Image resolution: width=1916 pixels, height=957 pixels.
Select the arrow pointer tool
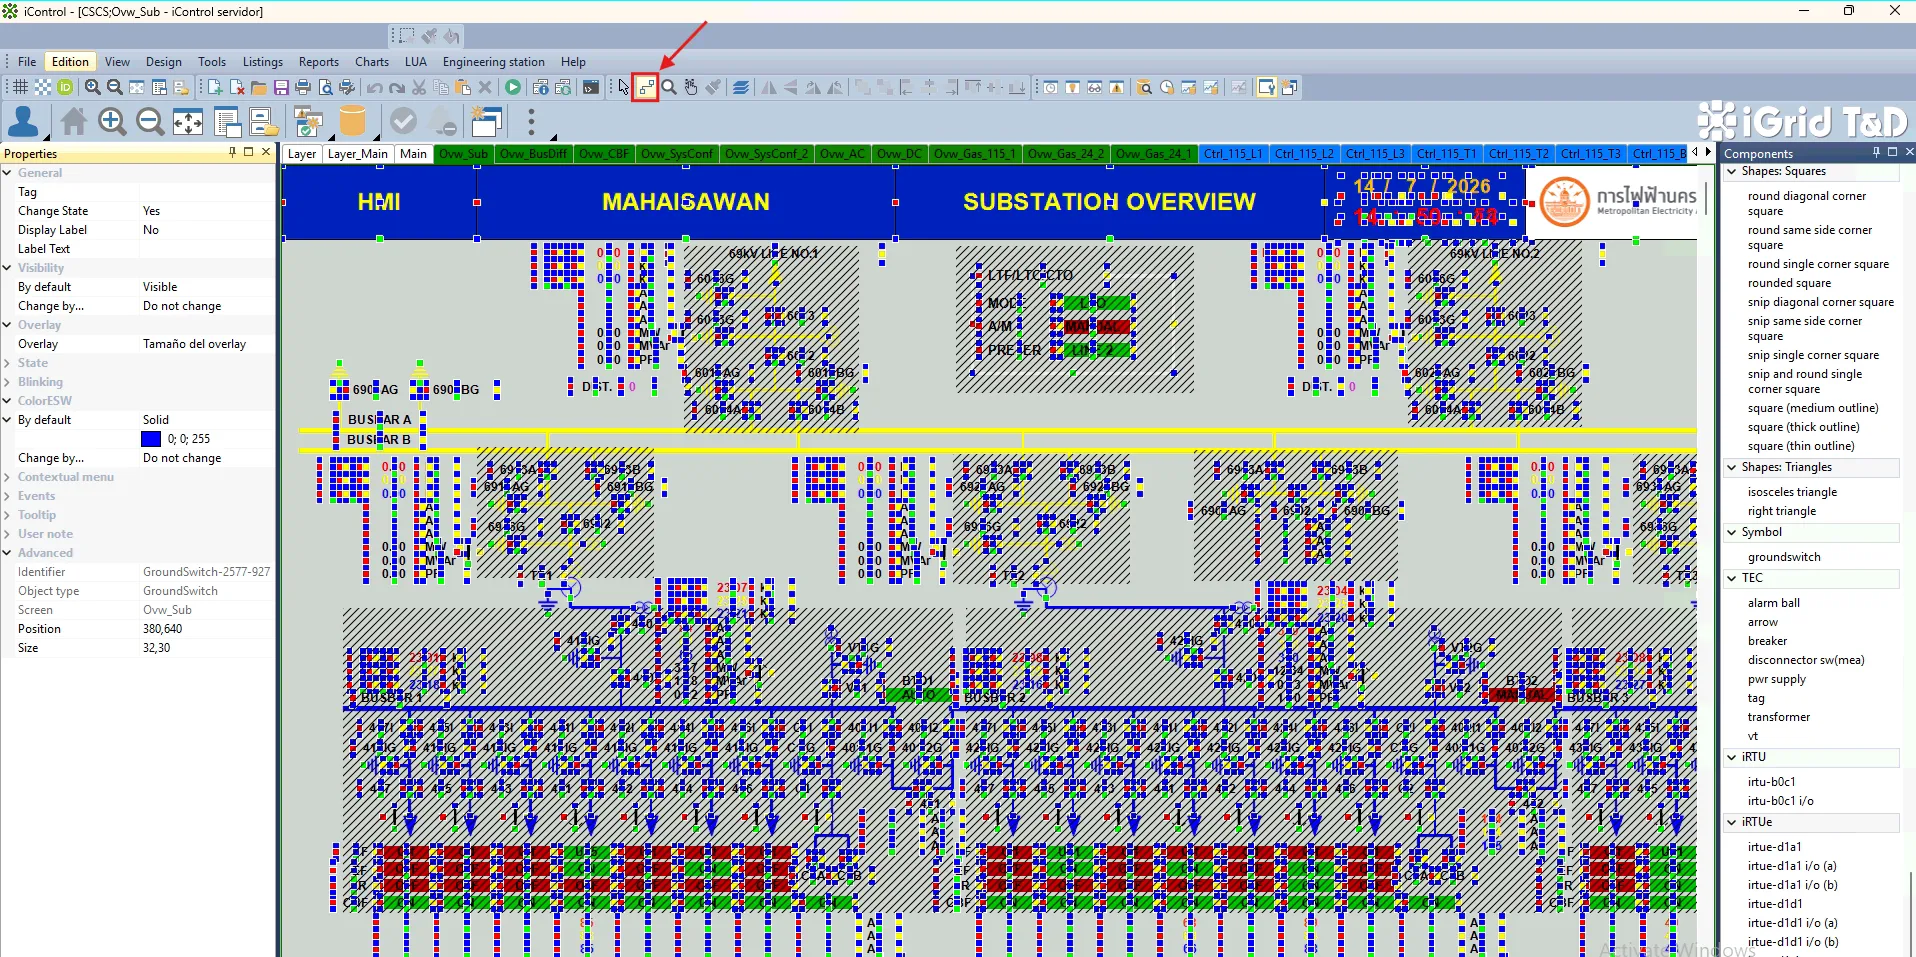click(624, 88)
